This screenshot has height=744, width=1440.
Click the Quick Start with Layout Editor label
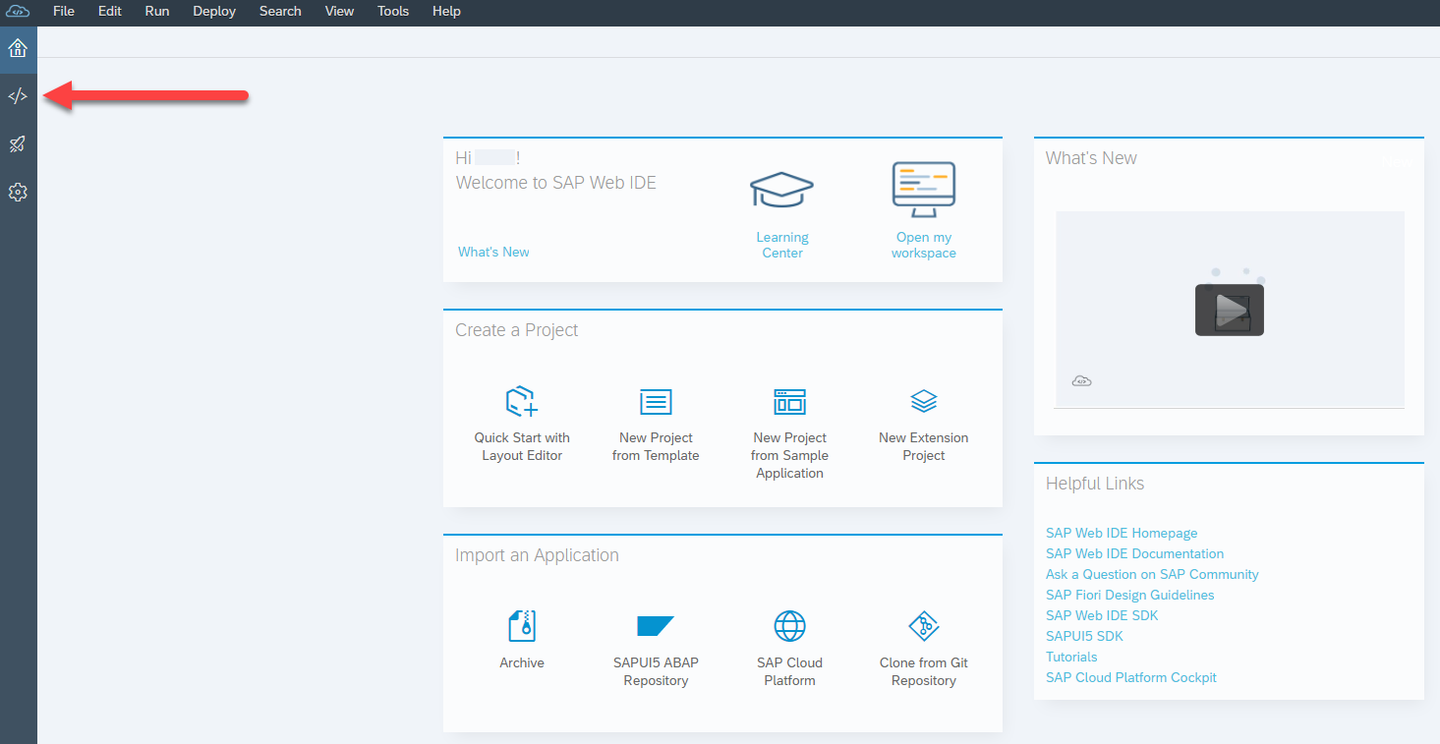(522, 447)
